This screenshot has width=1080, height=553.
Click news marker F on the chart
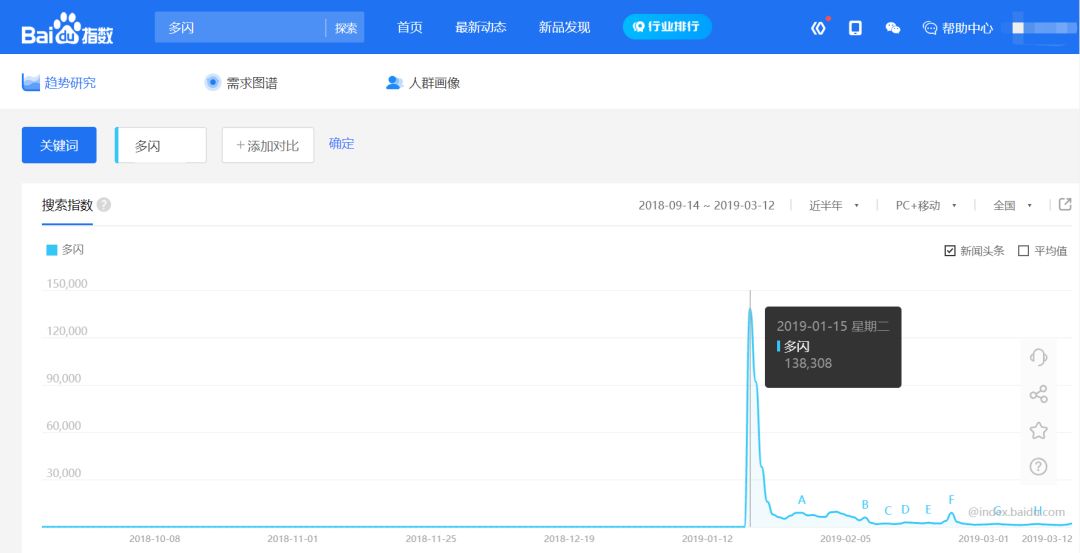(951, 499)
